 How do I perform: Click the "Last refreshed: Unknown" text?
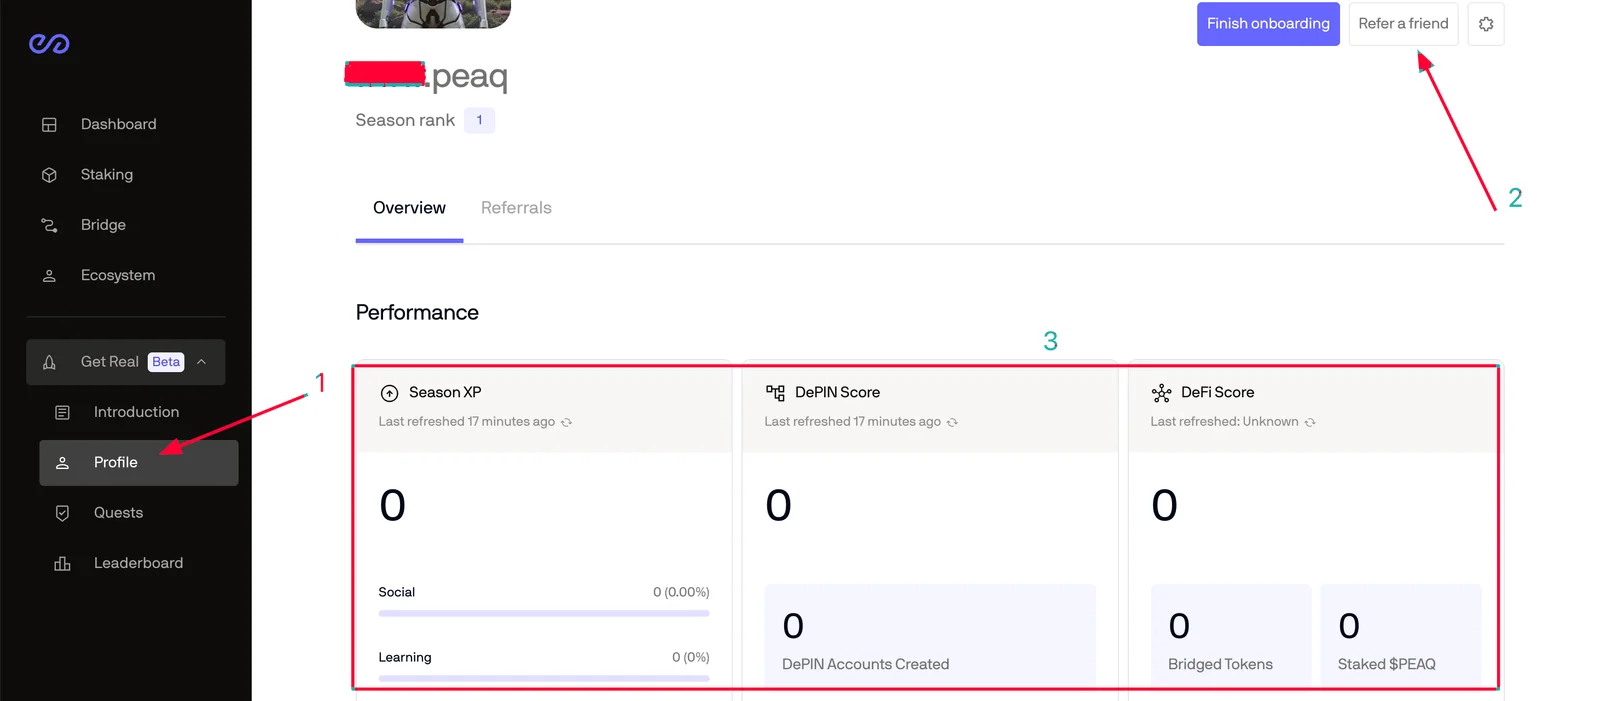[x=1224, y=422]
